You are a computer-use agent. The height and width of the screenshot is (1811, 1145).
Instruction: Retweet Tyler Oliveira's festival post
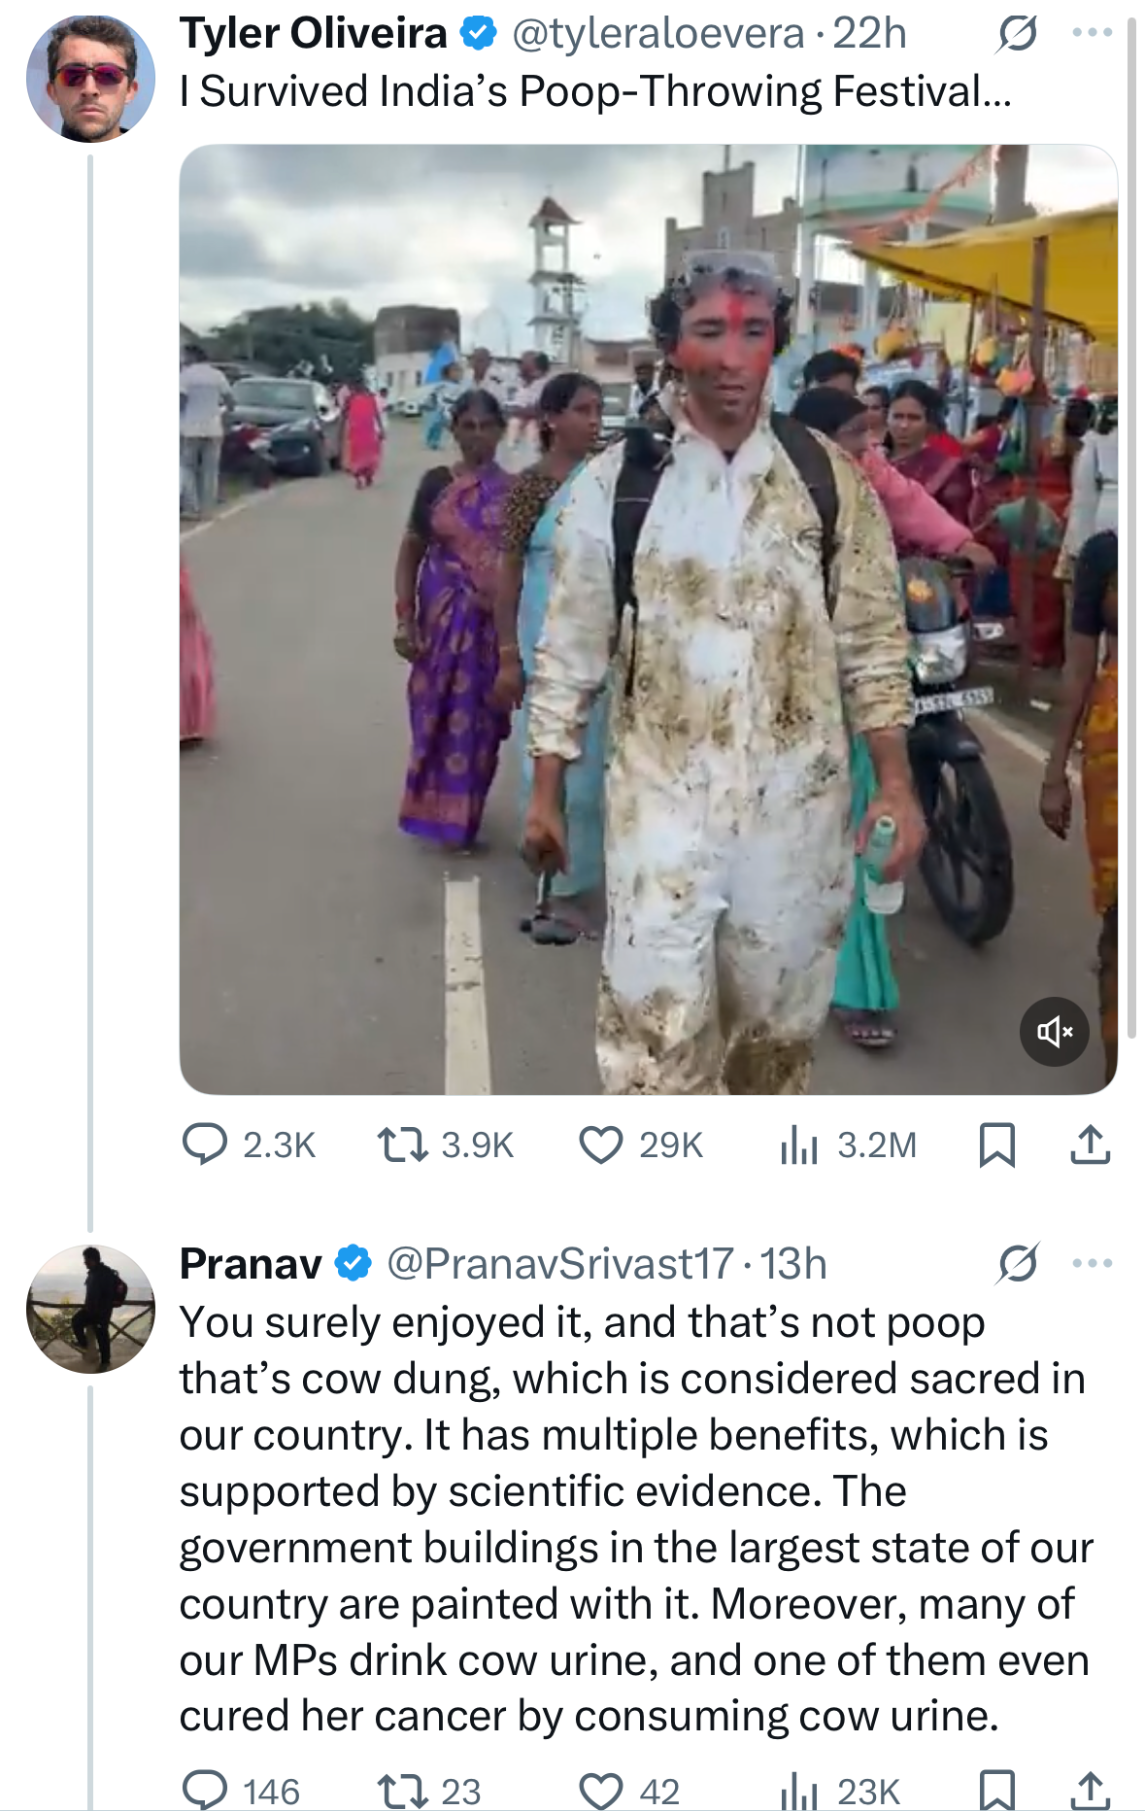pos(402,1144)
